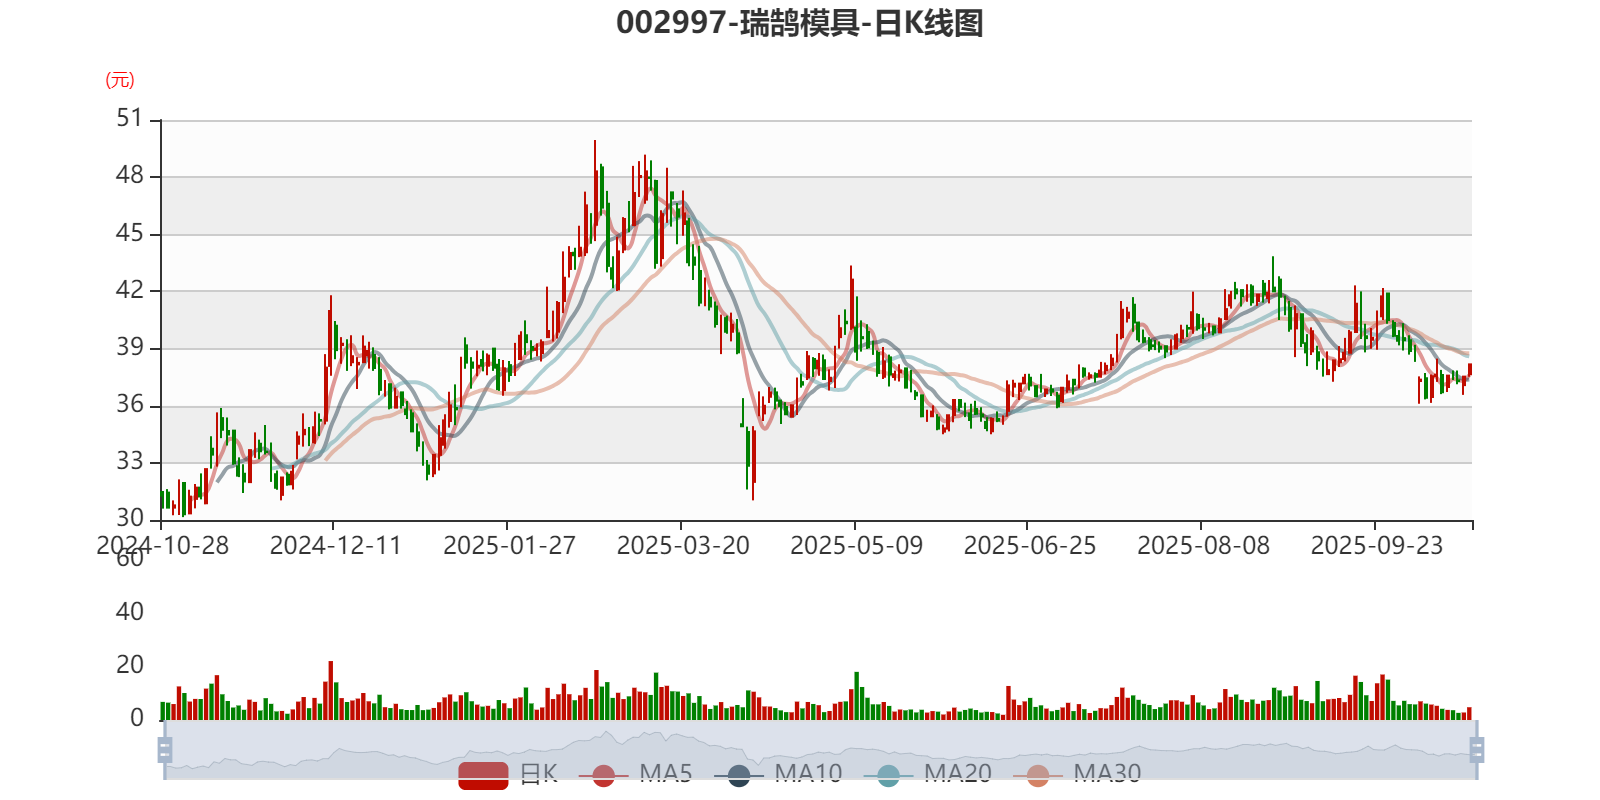The height and width of the screenshot is (800, 1600).
Task: Toggle the MA10 line legend
Action: pyautogui.click(x=778, y=774)
